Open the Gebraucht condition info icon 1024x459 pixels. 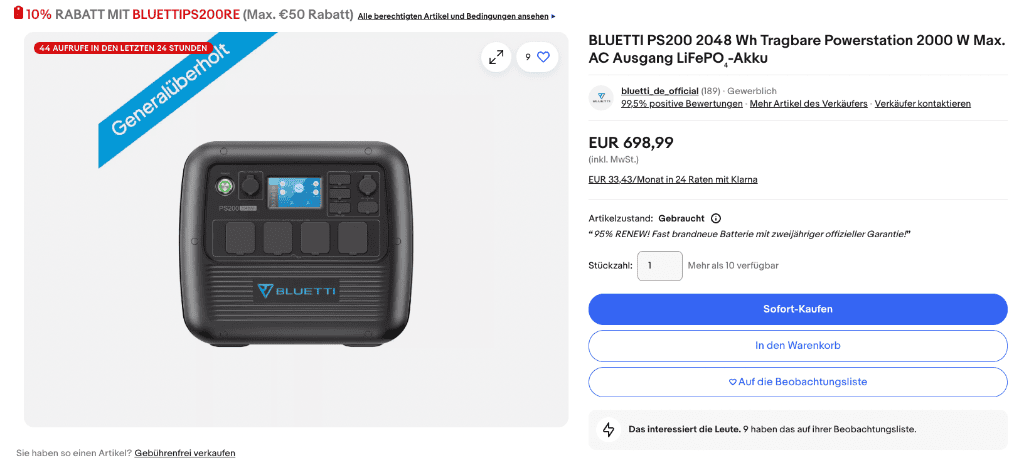[716, 219]
